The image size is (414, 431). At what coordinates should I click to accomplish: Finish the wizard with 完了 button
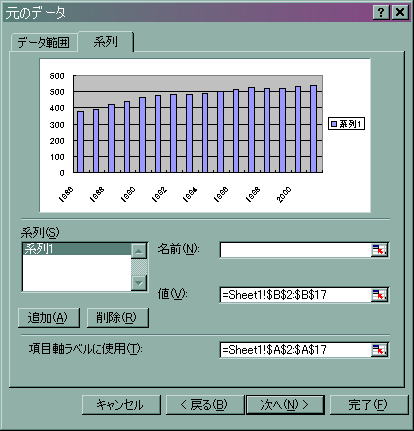pos(369,405)
